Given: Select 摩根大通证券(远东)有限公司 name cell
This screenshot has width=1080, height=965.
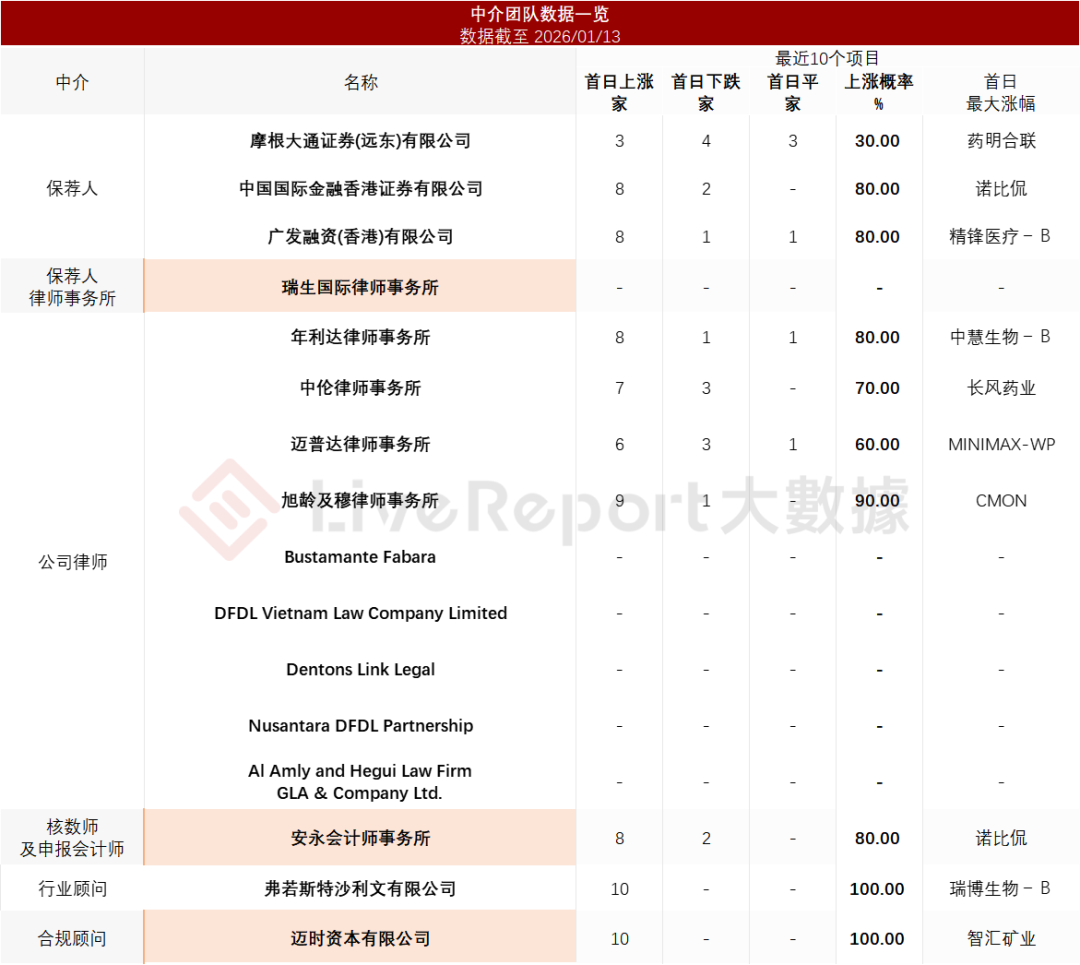Looking at the screenshot, I should 360,141.
